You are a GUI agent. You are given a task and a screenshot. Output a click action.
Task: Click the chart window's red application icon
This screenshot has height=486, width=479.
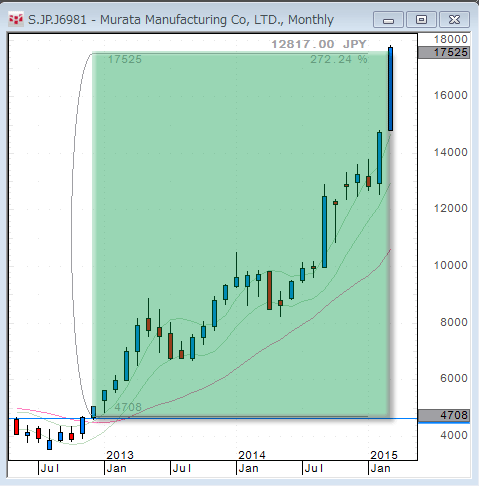pyautogui.click(x=16, y=20)
